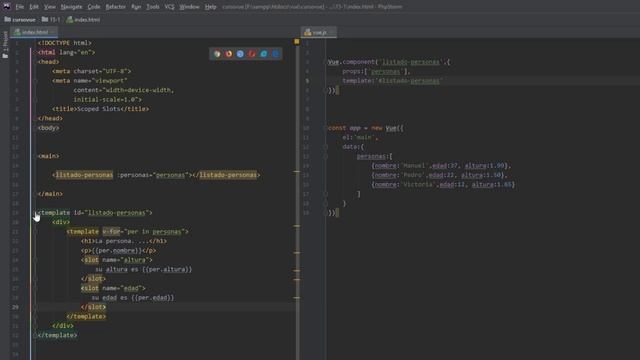This screenshot has width=640, height=360.
Task: Open page in Internet Explorer icon
Action: point(264,54)
